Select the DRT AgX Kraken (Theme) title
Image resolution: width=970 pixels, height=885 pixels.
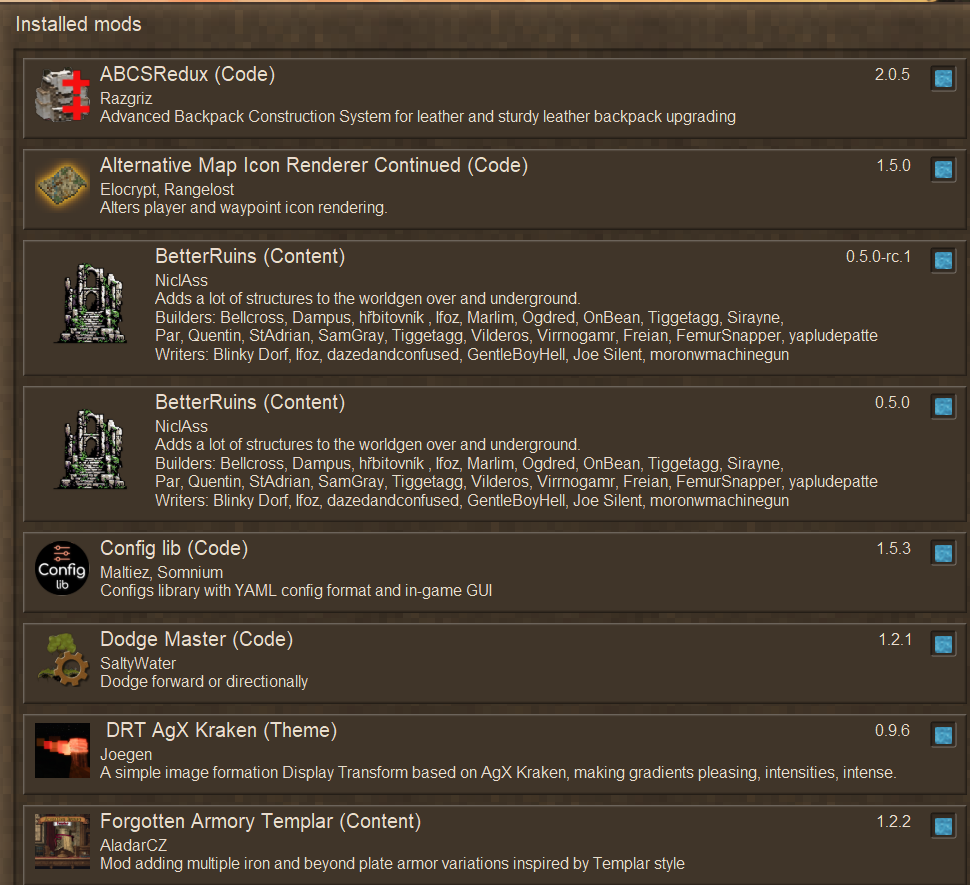[221, 730]
